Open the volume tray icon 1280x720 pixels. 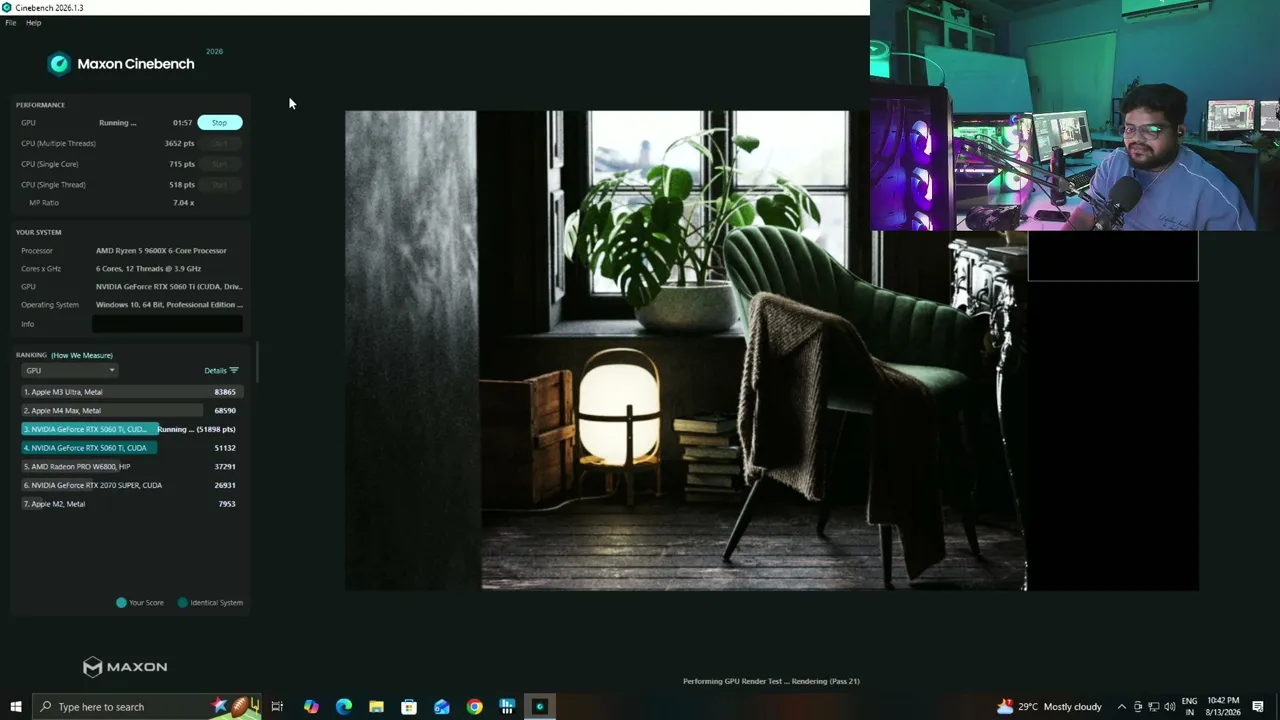(1170, 707)
